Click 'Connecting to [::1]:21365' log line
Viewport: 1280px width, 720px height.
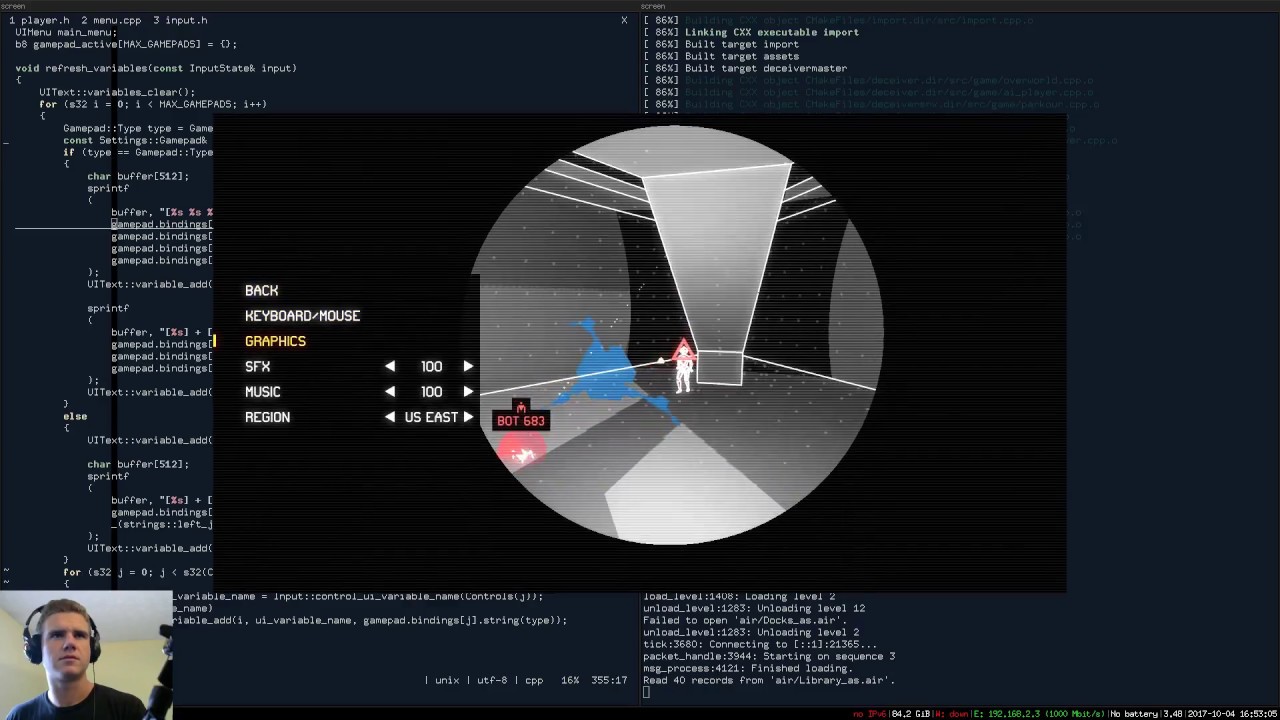(760, 644)
